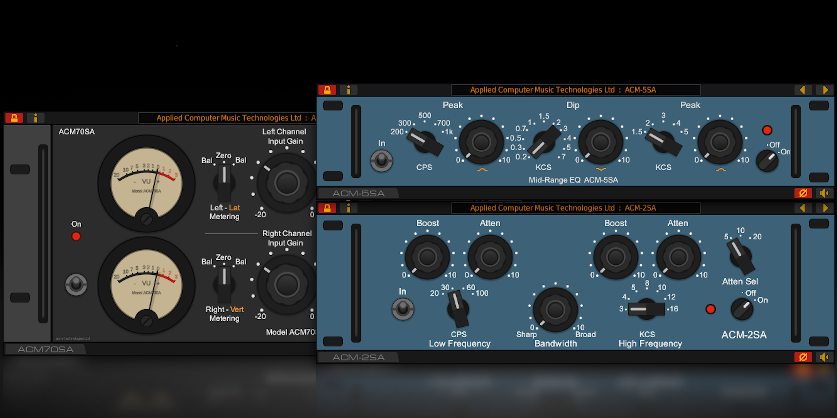Click the lower VU meter on ACM70SA
The height and width of the screenshot is (418, 837).
pyautogui.click(x=146, y=285)
